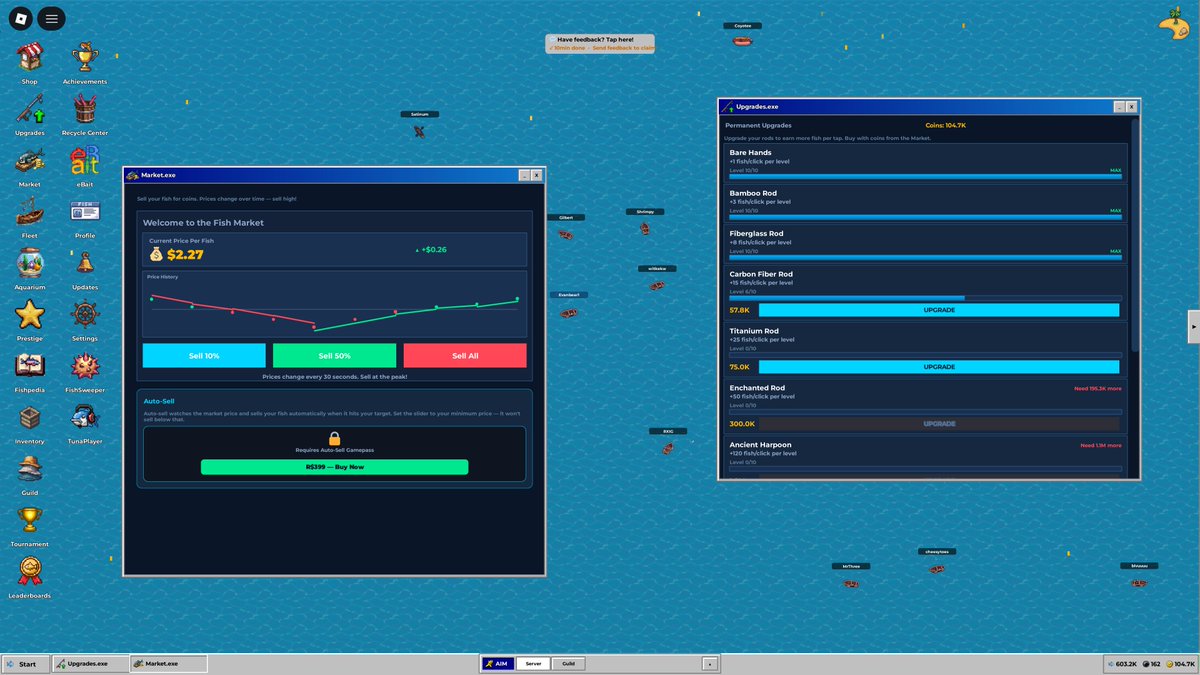The height and width of the screenshot is (675, 1200).
Task: Click the 300.0K Enchanted Rod cost
Action: (742, 424)
